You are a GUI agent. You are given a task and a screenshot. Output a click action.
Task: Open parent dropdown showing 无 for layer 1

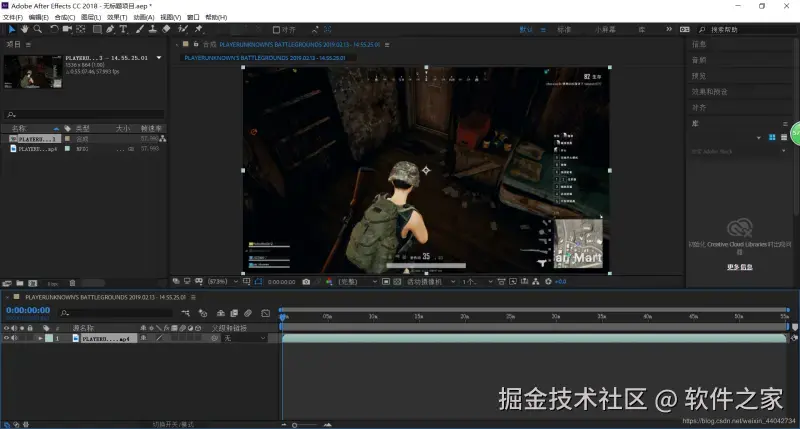point(245,338)
